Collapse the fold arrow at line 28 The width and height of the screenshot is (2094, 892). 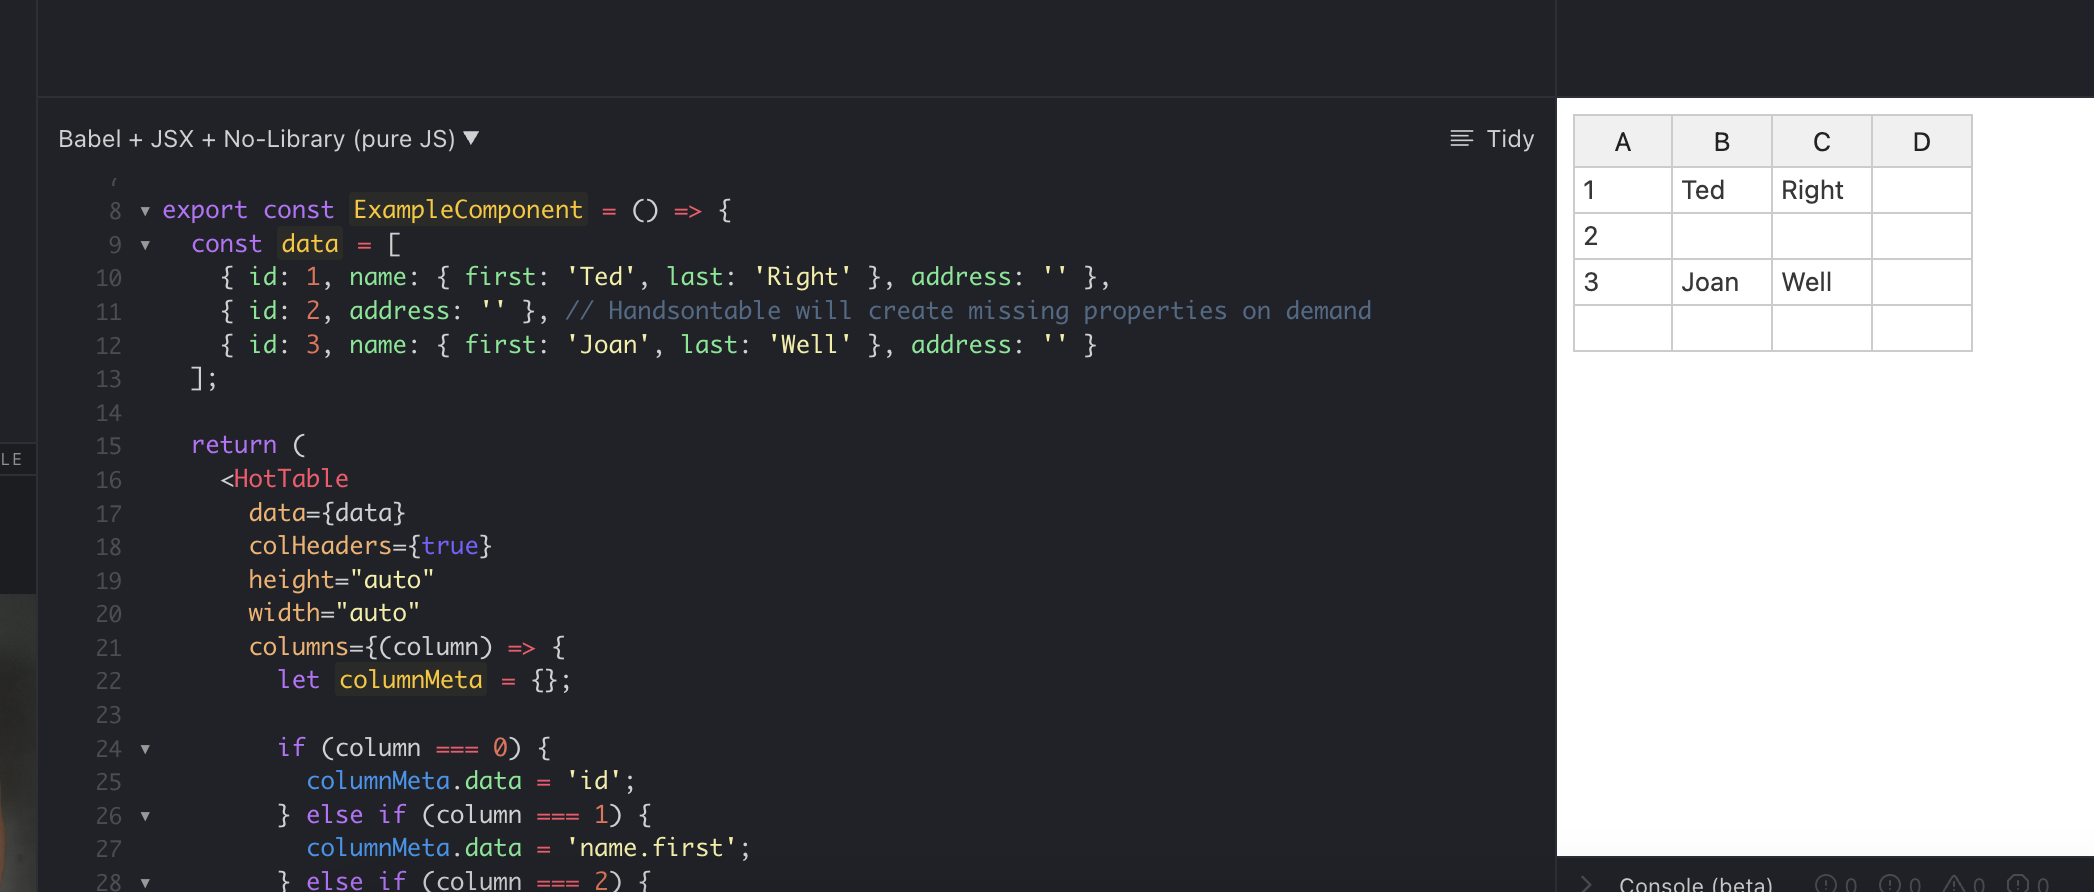pos(145,883)
